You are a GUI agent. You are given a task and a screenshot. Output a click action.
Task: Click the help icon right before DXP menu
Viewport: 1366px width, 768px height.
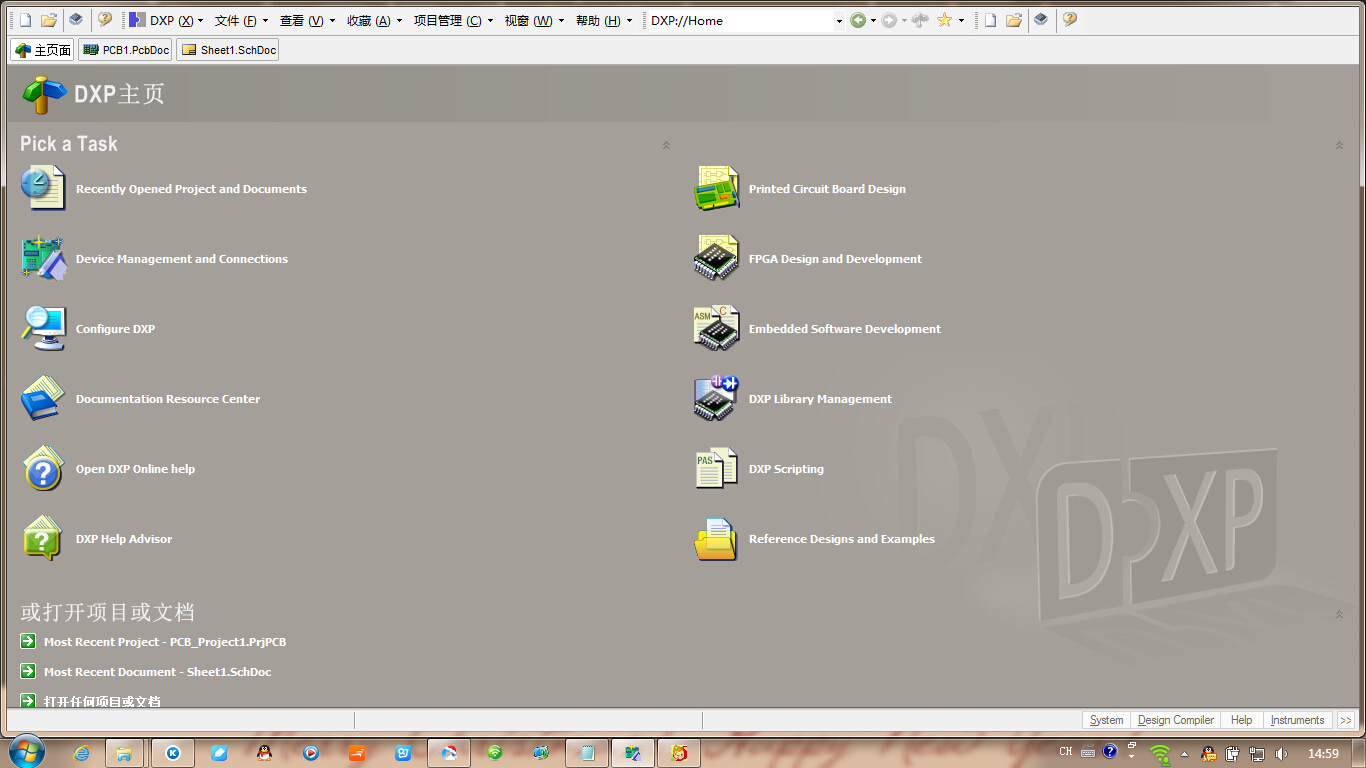coord(104,20)
